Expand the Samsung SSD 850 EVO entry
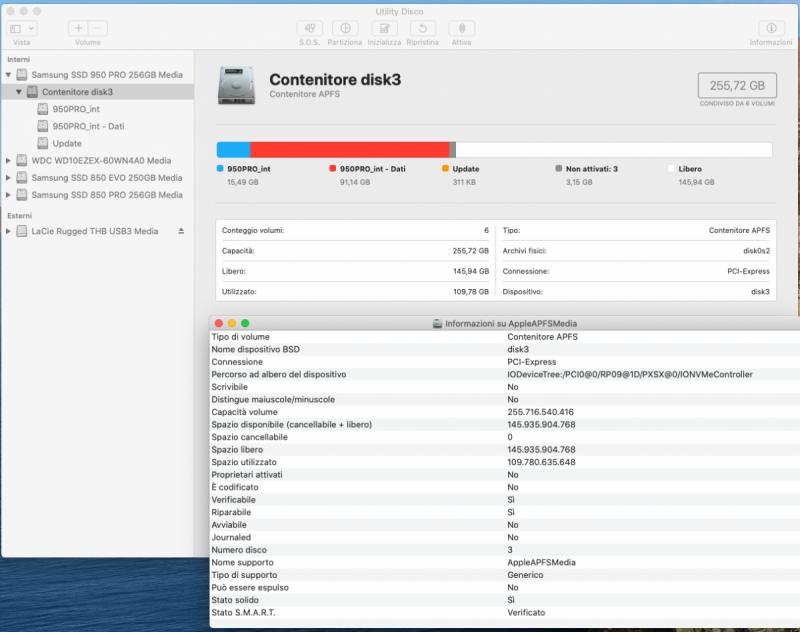 (x=9, y=177)
